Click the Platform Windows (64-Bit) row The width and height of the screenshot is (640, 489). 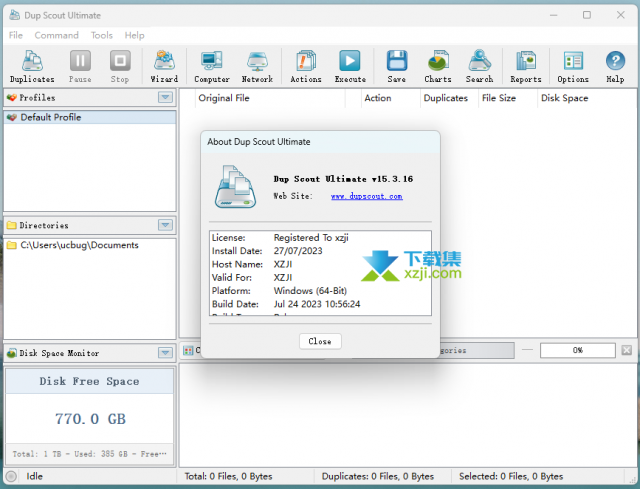[x=320, y=291]
